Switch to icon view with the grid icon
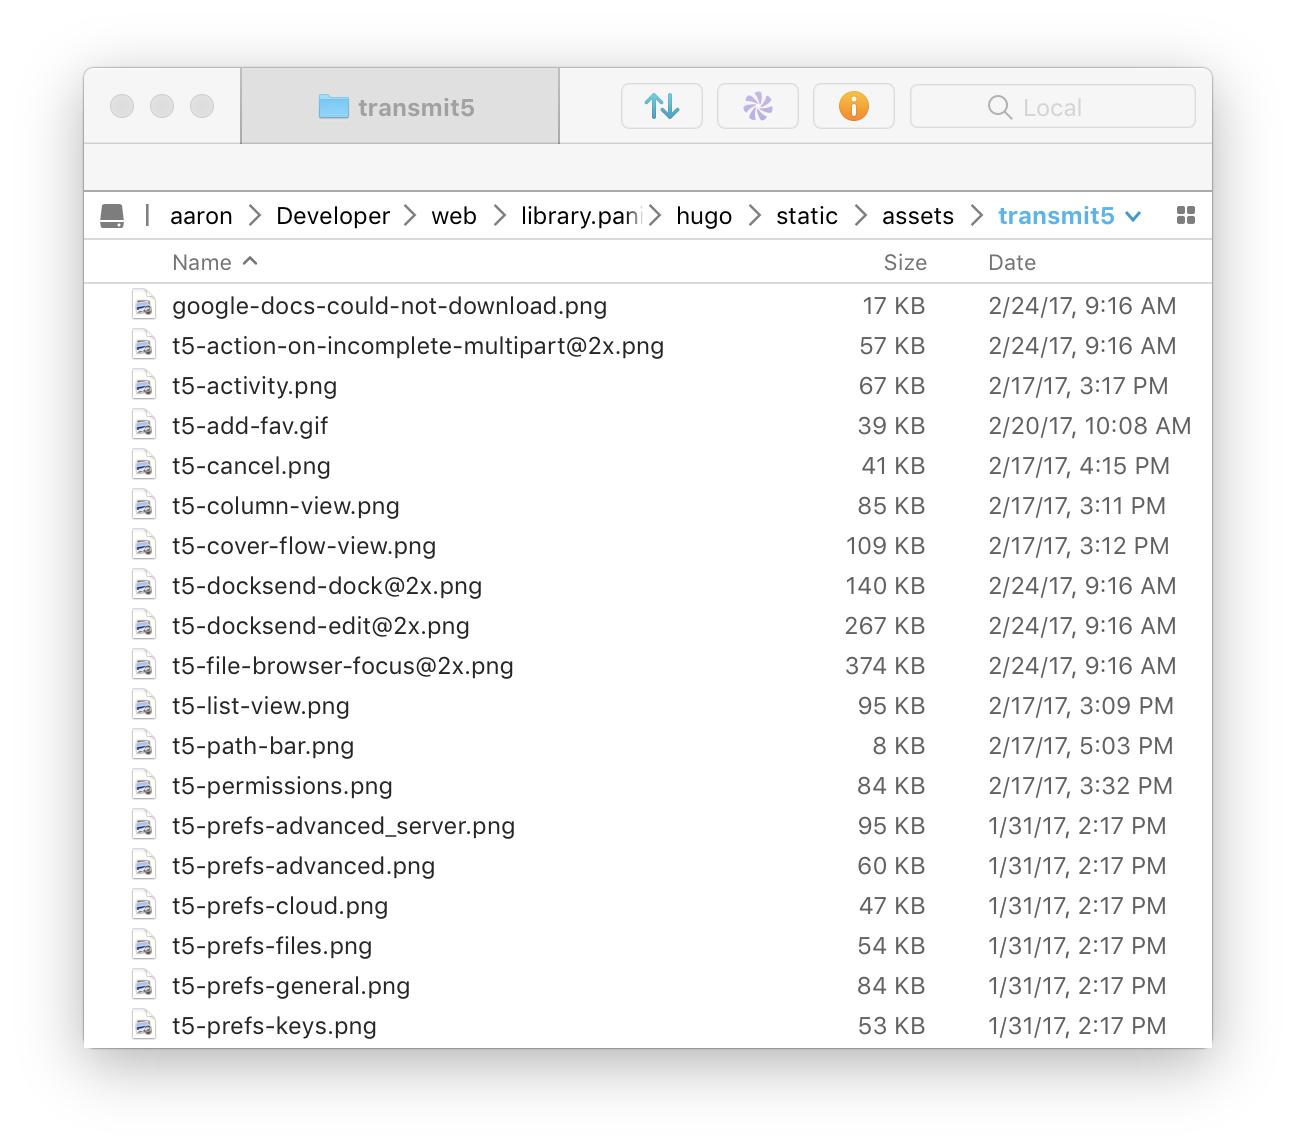This screenshot has width=1296, height=1148. click(1185, 215)
